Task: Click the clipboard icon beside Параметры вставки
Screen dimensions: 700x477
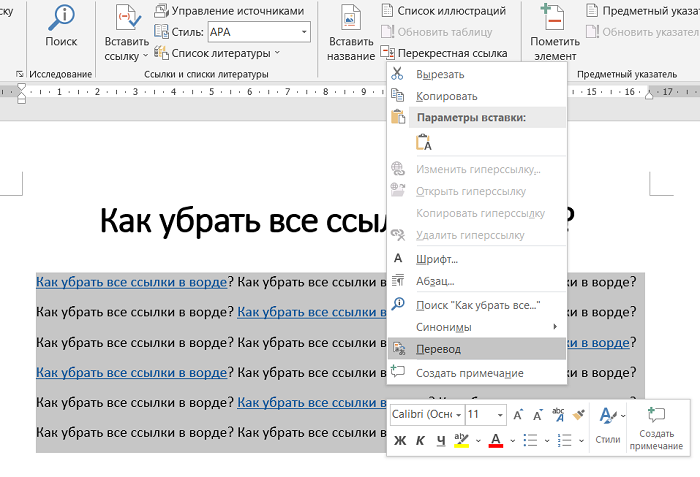Action: click(x=398, y=117)
